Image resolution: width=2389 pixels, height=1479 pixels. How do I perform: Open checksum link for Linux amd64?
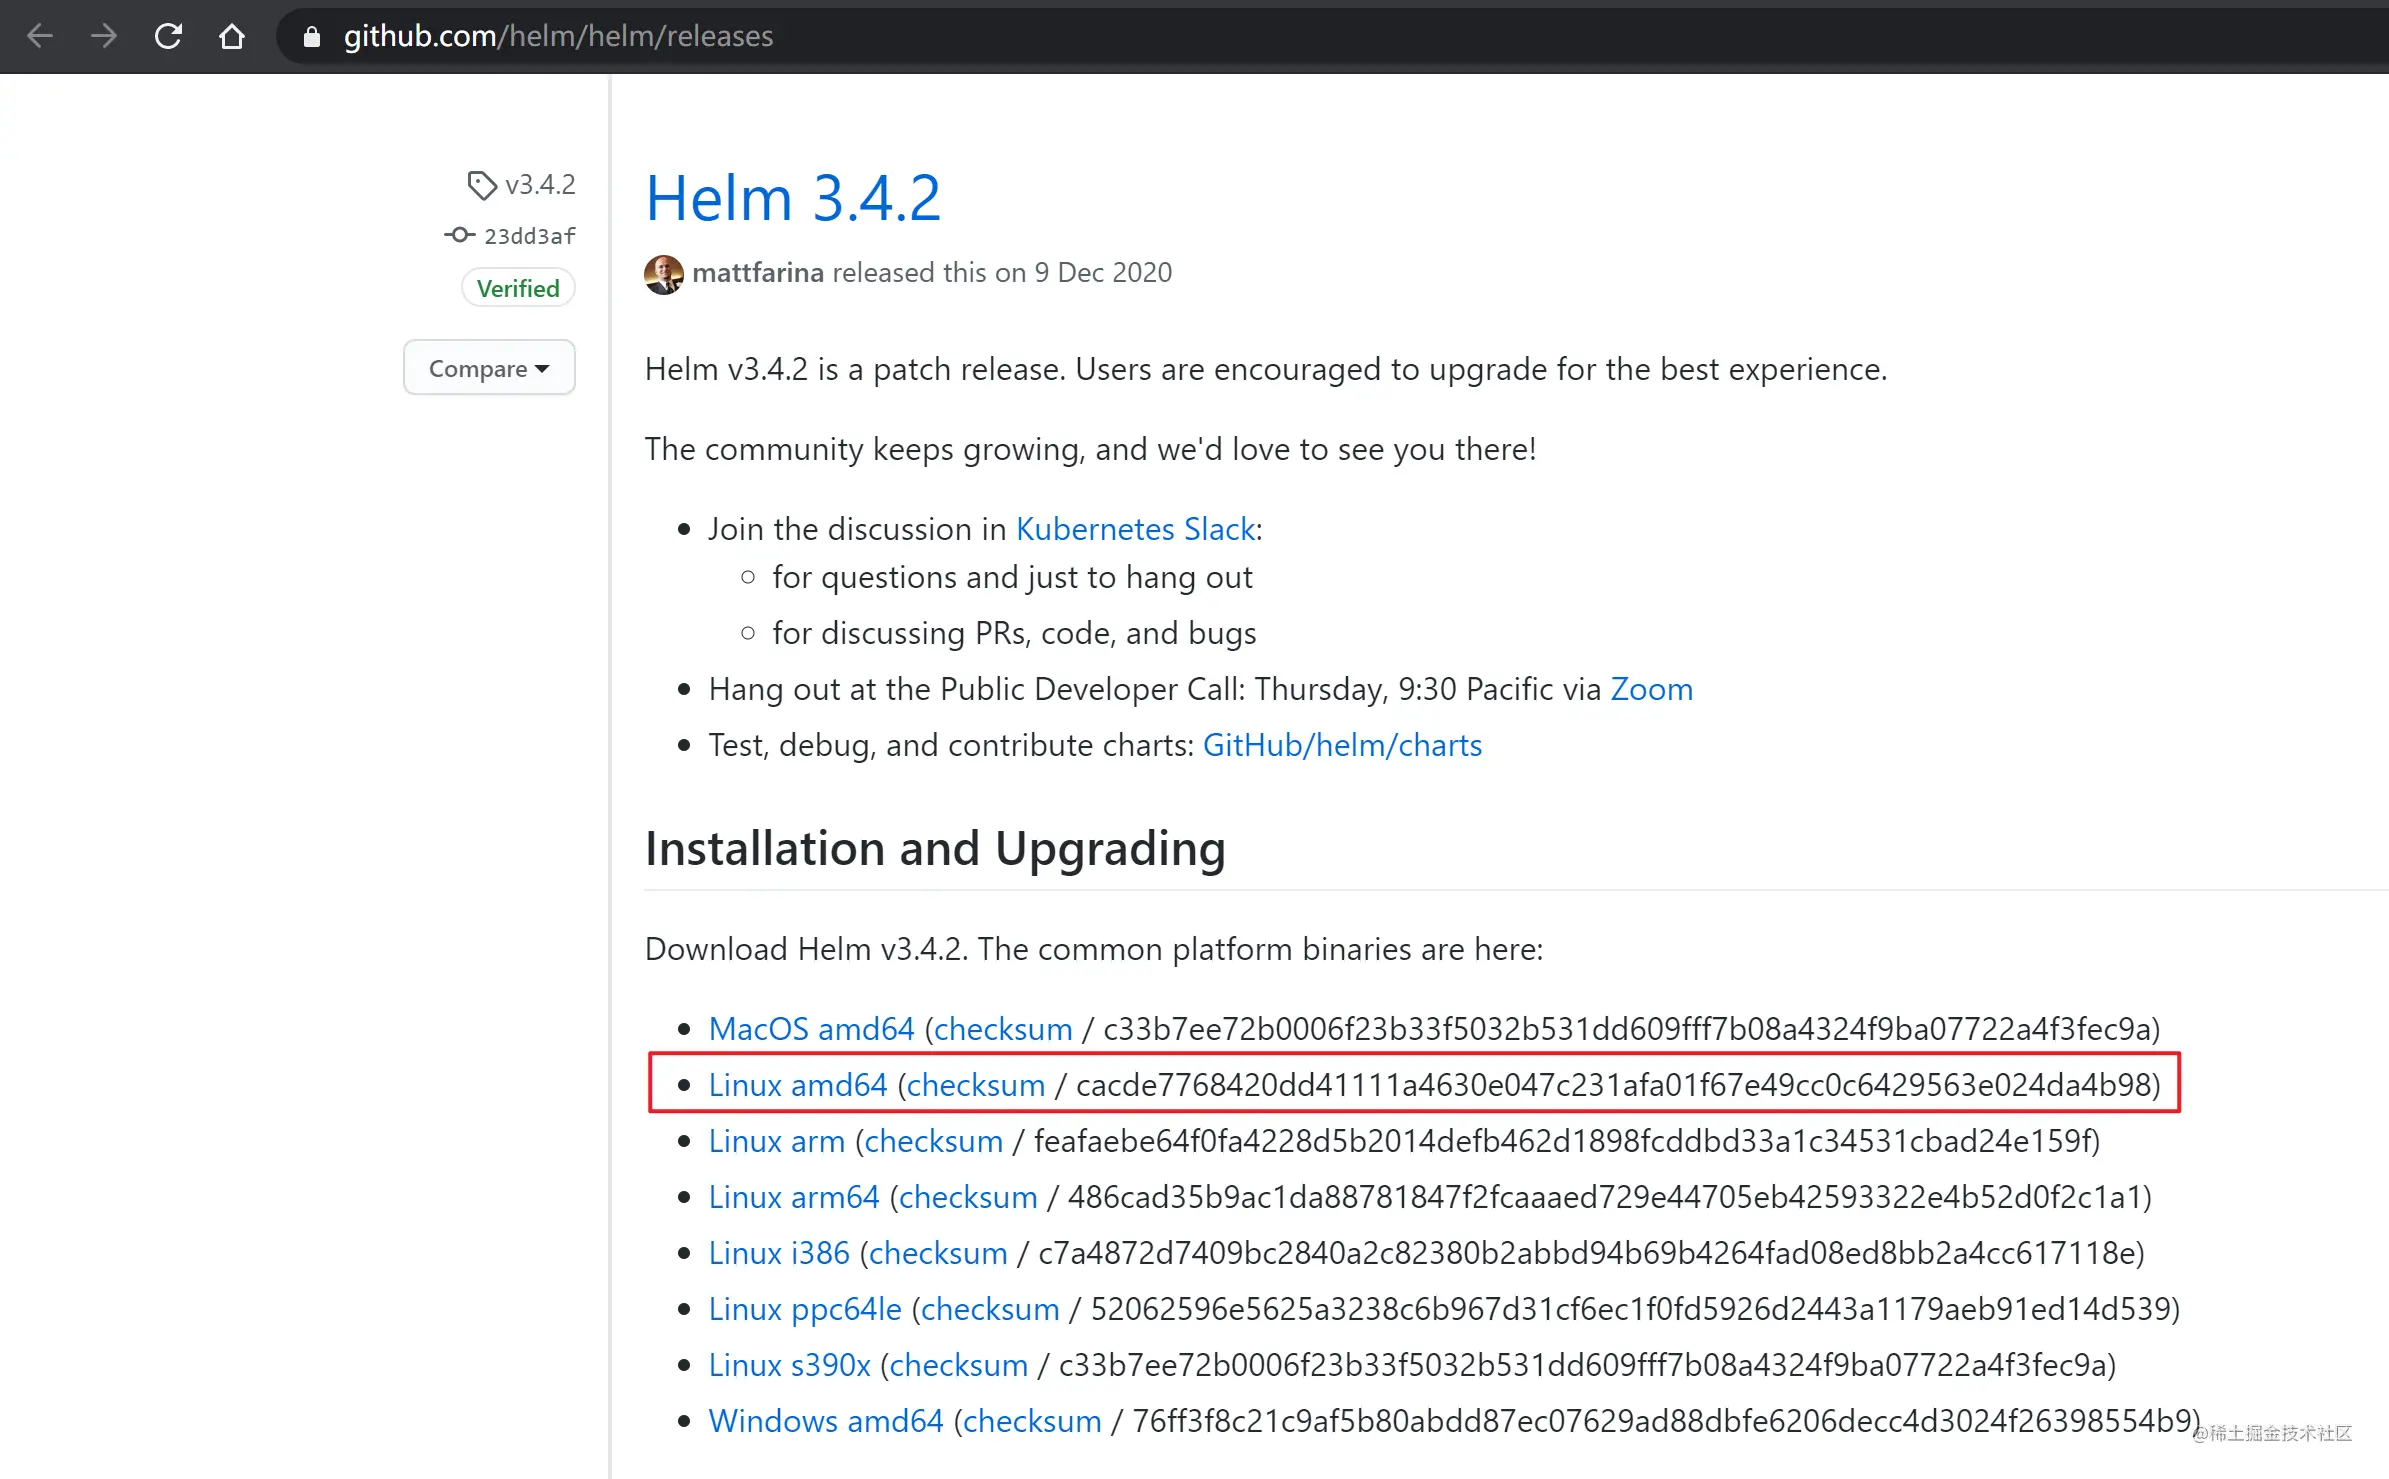coord(976,1085)
